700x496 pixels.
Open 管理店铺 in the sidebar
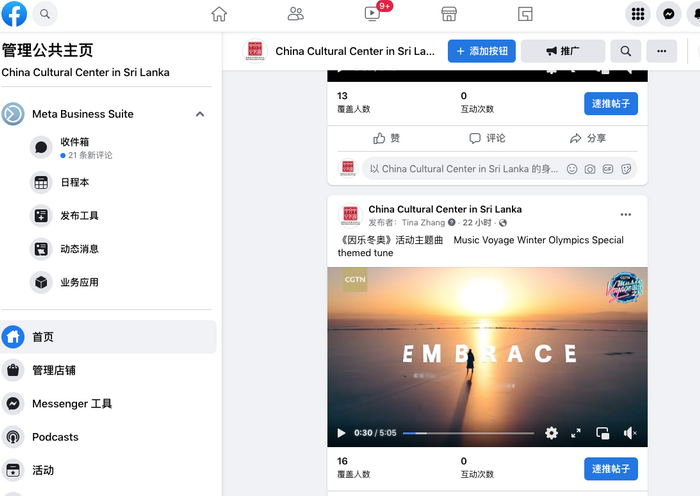pos(108,370)
